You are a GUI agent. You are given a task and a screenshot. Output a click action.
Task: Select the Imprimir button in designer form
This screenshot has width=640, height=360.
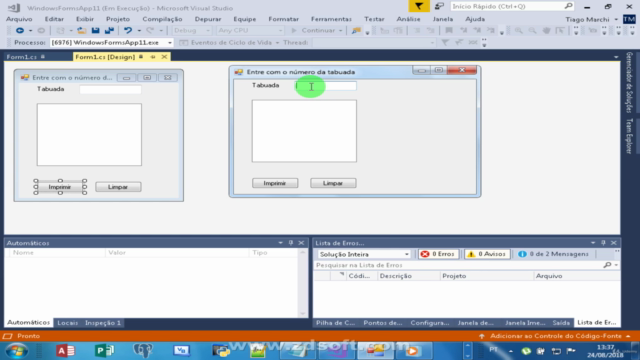(60, 187)
